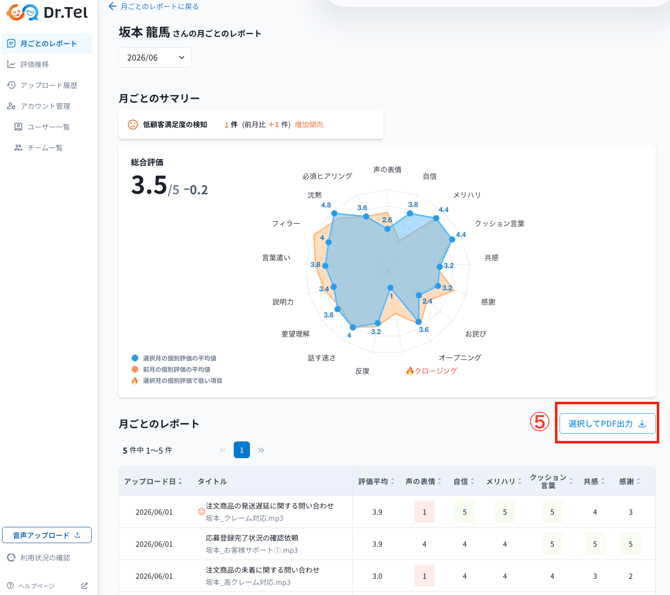The height and width of the screenshot is (595, 670).
Task: Click the 総合評価 score 3.5
Action: (x=149, y=186)
